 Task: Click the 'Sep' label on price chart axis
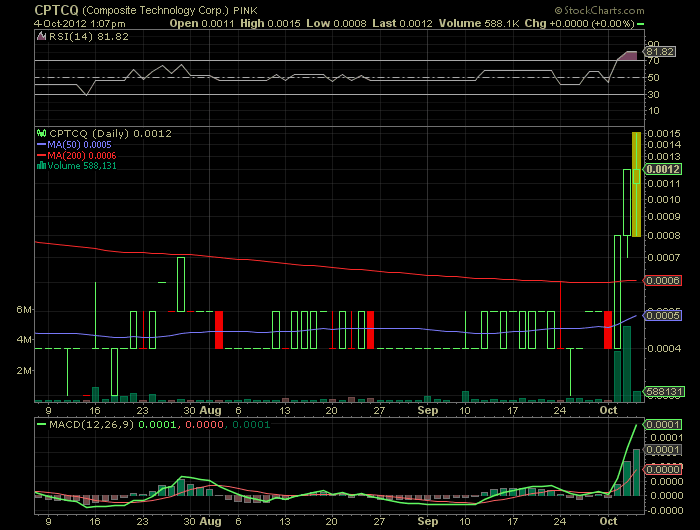[x=428, y=410]
